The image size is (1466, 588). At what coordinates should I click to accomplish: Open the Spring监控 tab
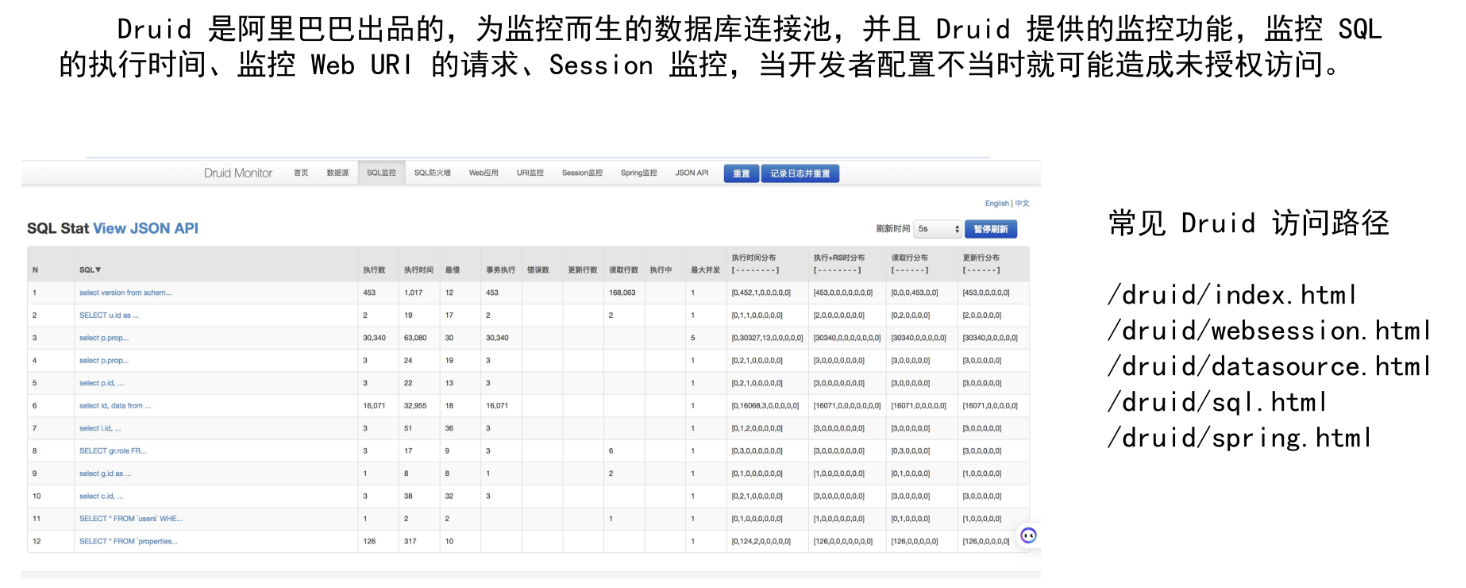(638, 173)
